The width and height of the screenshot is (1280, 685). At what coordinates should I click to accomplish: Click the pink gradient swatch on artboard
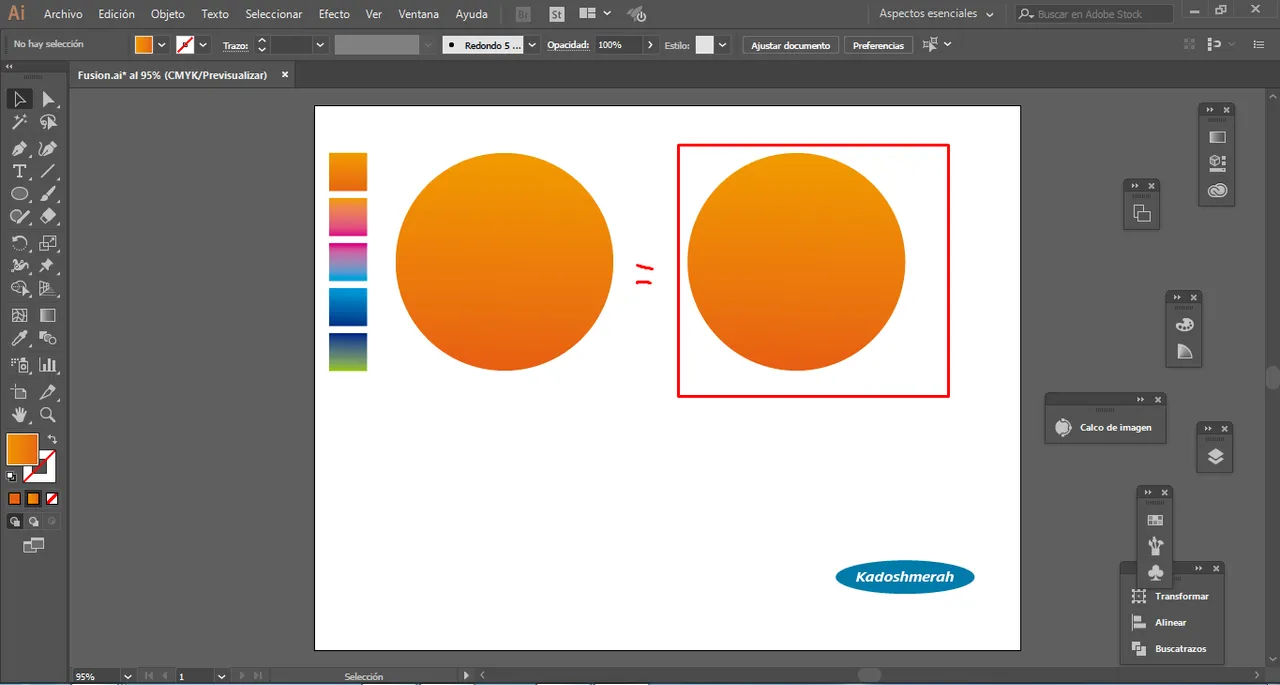click(348, 217)
